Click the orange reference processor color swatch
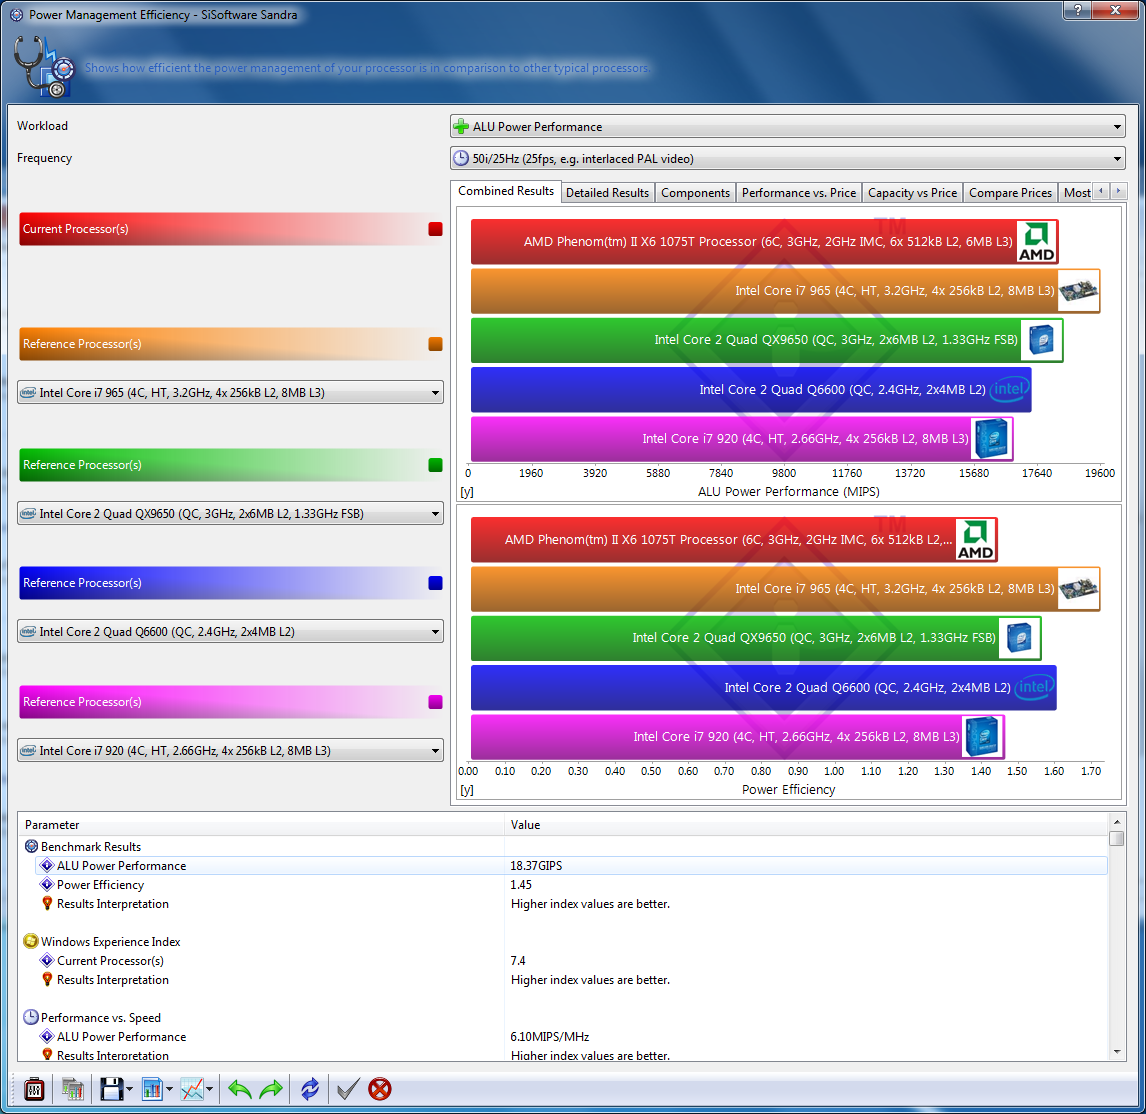The width and height of the screenshot is (1146, 1114). point(436,344)
